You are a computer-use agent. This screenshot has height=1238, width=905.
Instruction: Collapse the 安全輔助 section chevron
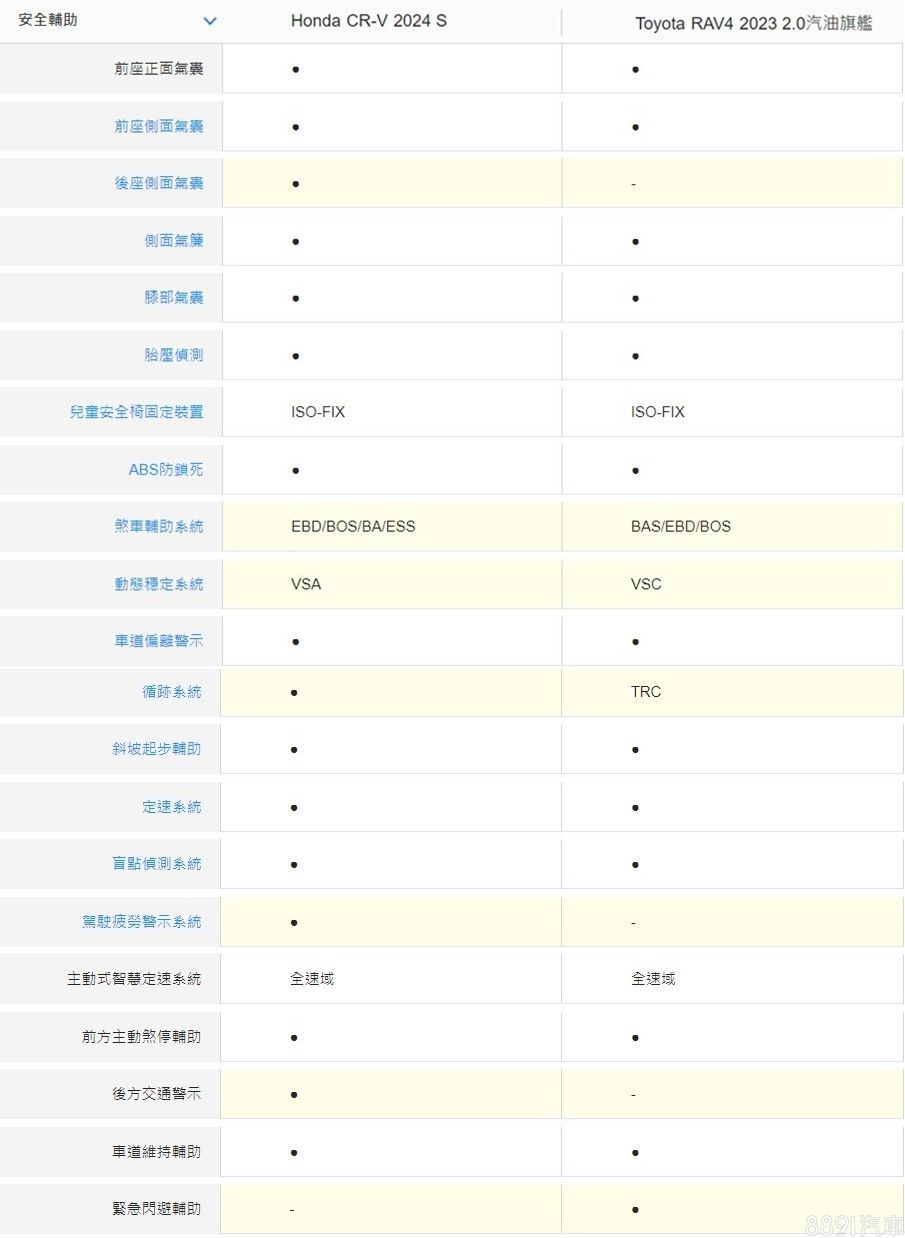209,21
